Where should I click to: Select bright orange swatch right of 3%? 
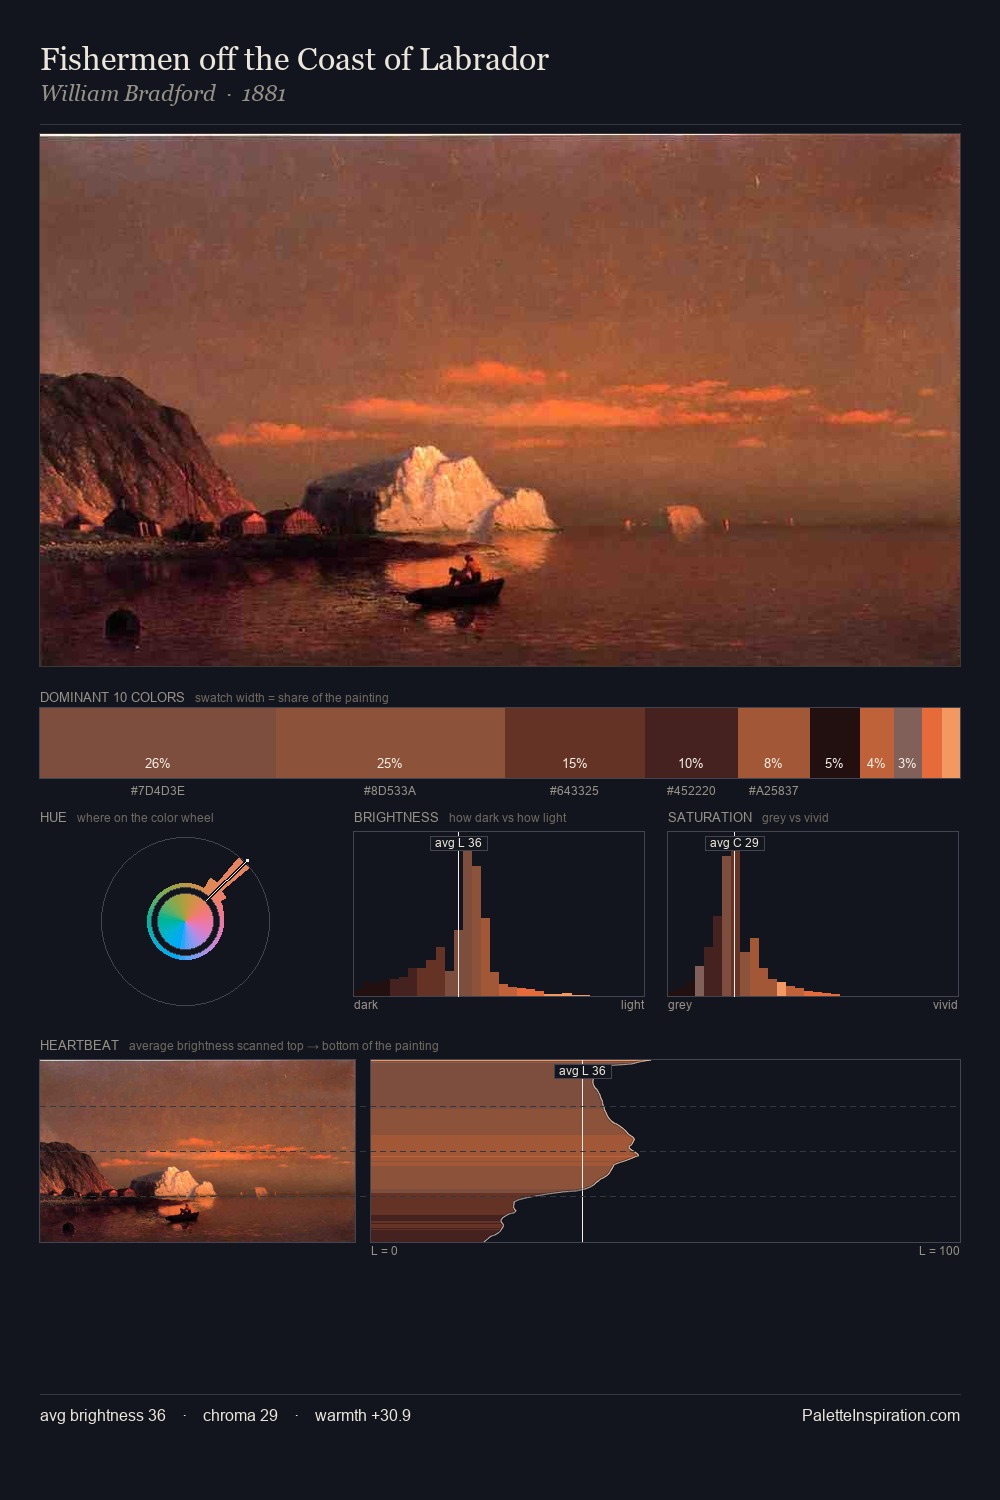932,743
